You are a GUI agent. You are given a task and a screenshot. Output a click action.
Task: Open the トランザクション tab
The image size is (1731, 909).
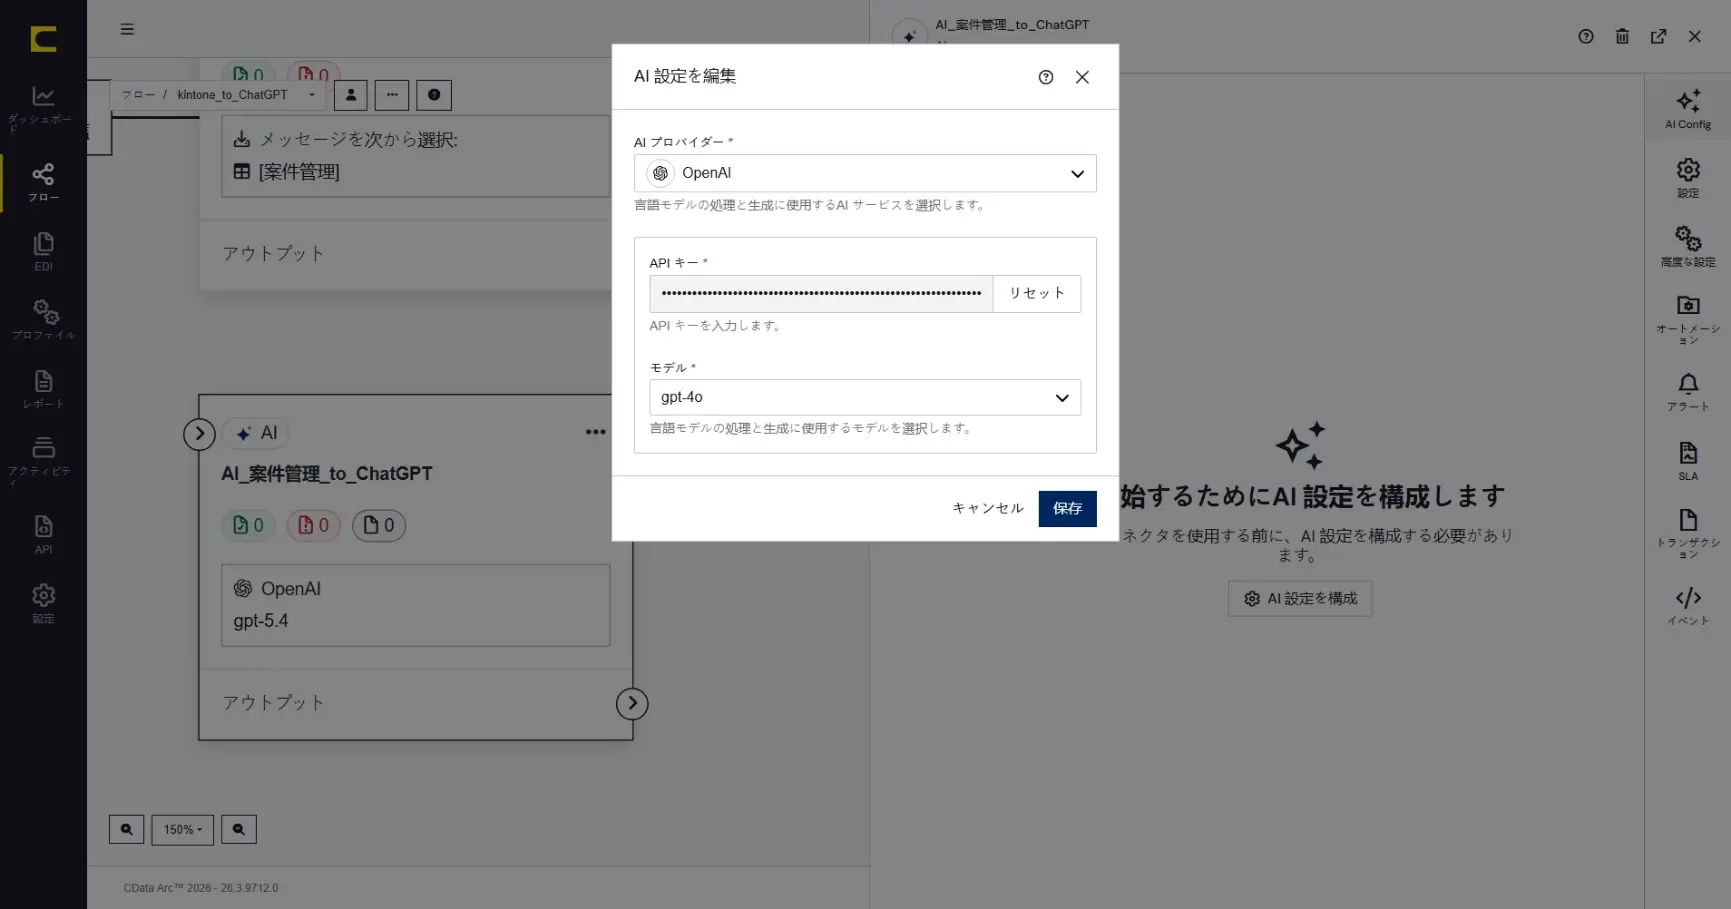point(1688,533)
